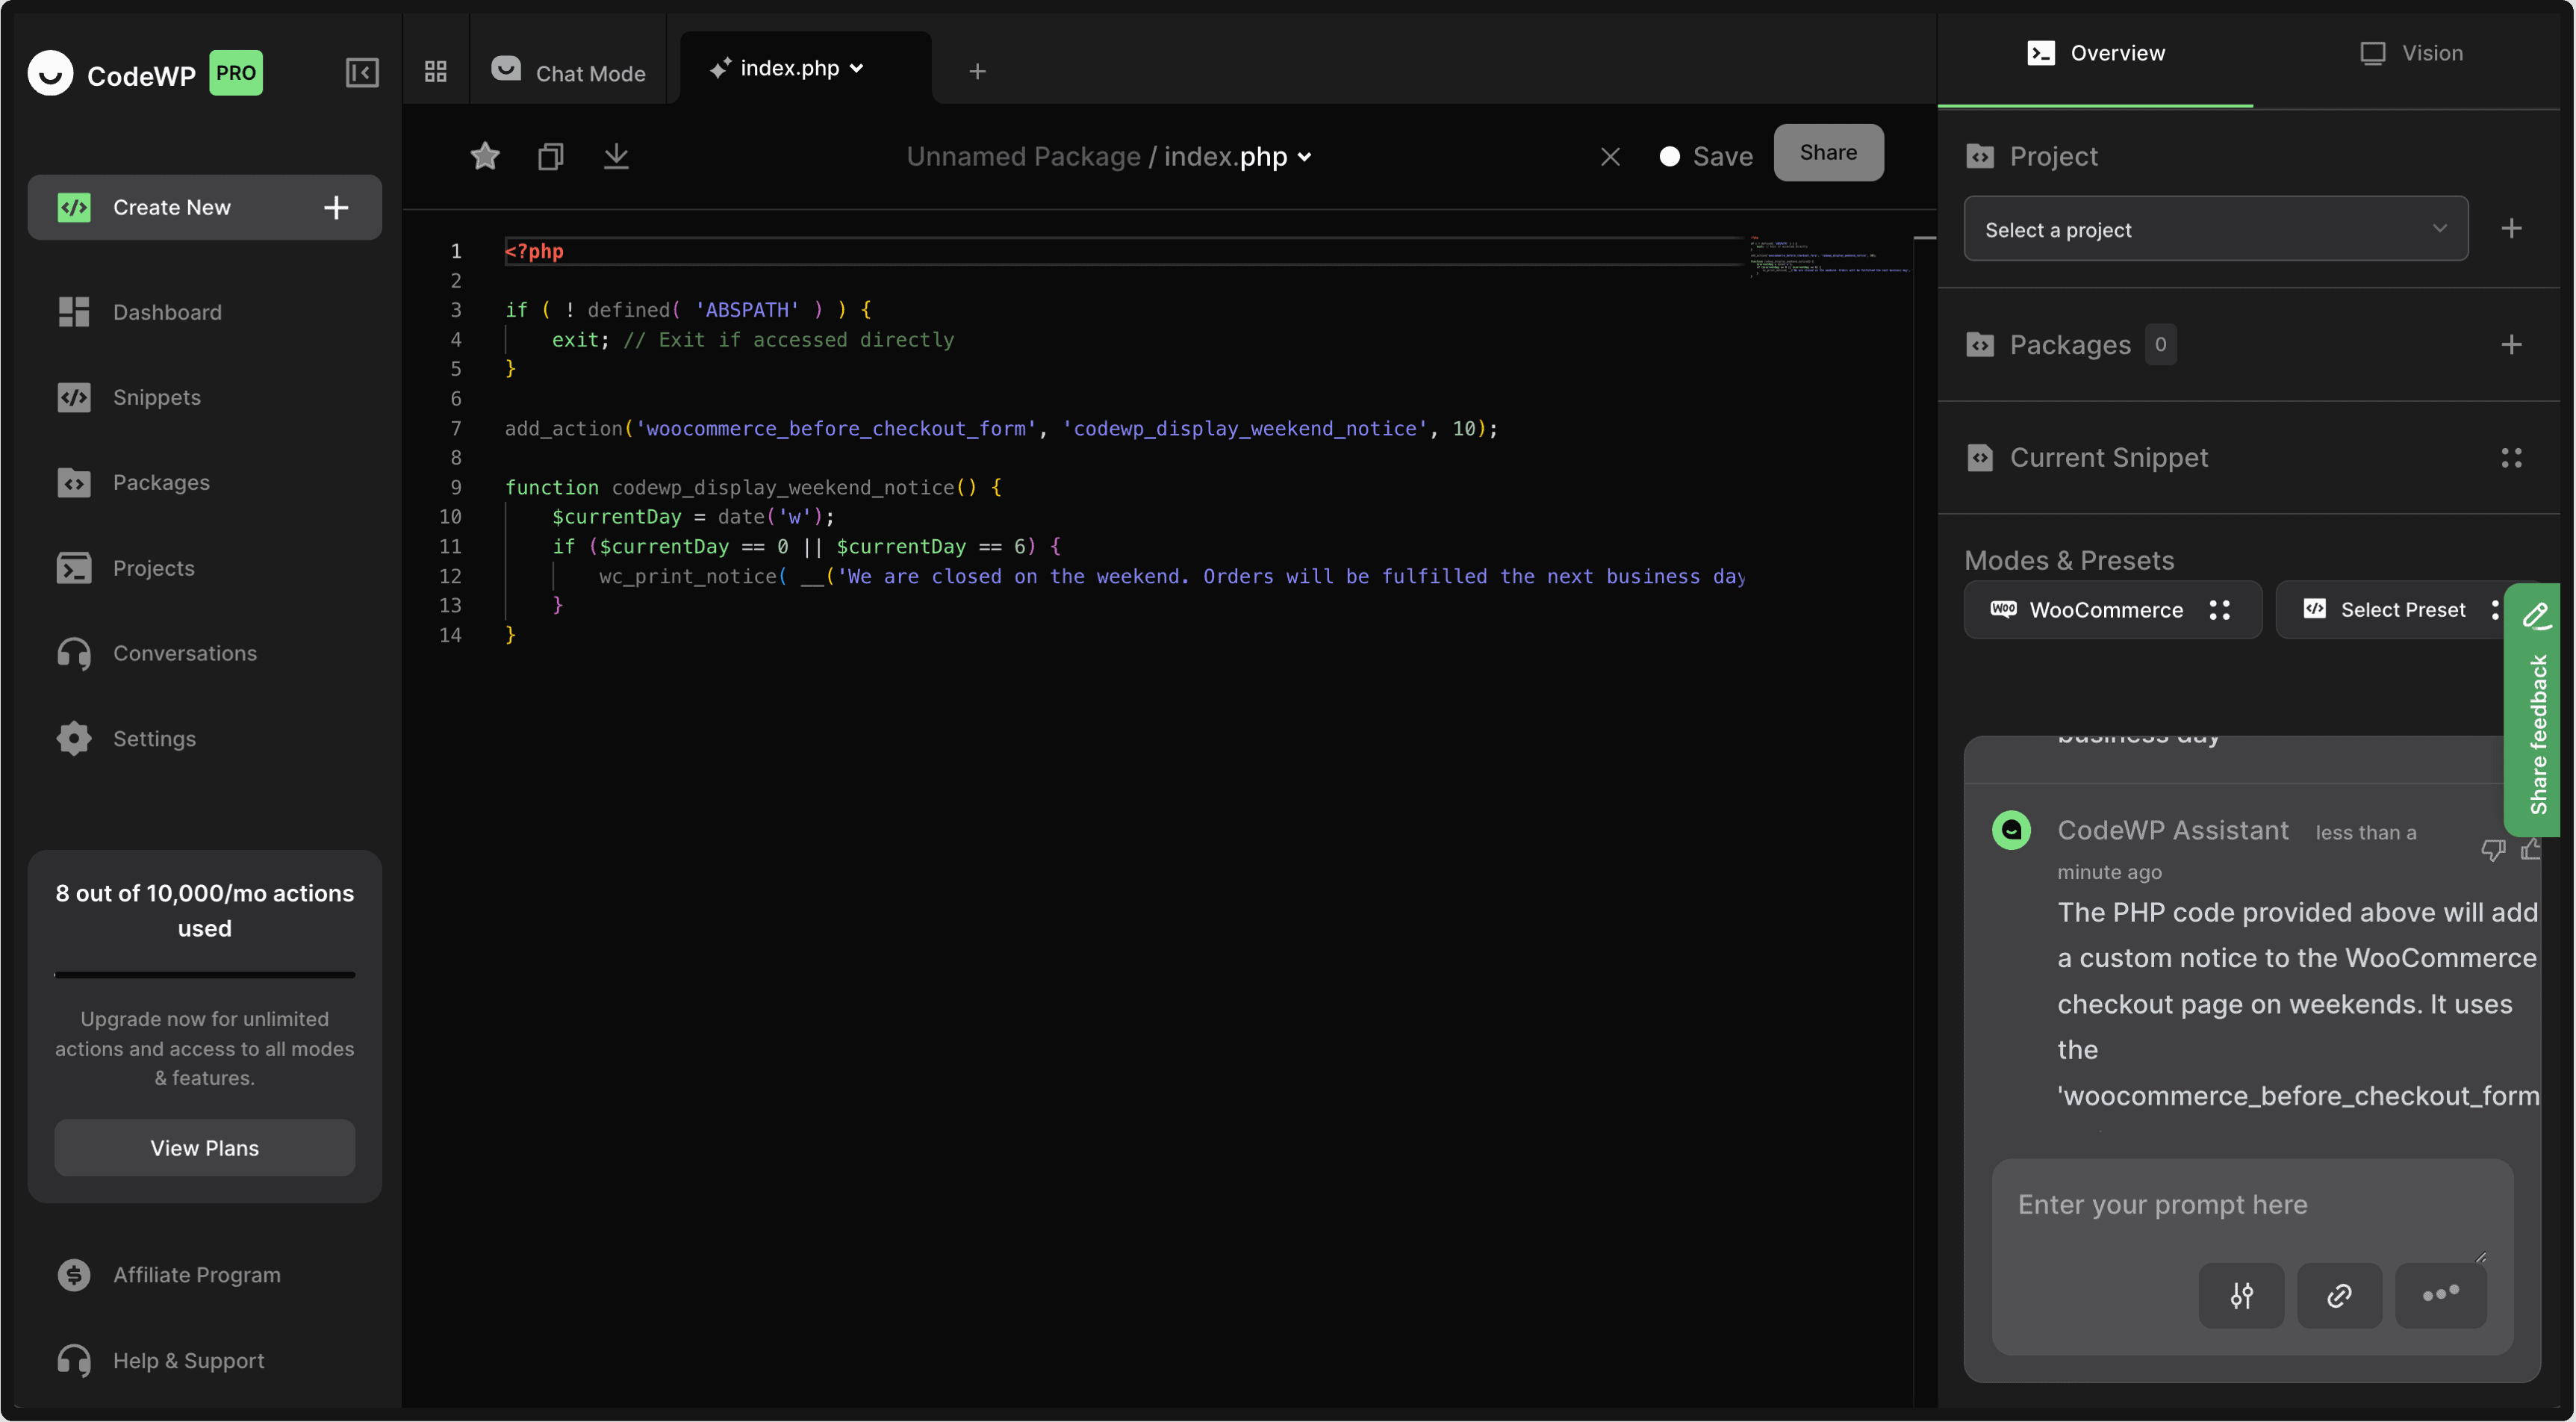Screen dimensions: 2576x1422
Task: Click the link attach icon
Action: pyautogui.click(x=2339, y=1296)
